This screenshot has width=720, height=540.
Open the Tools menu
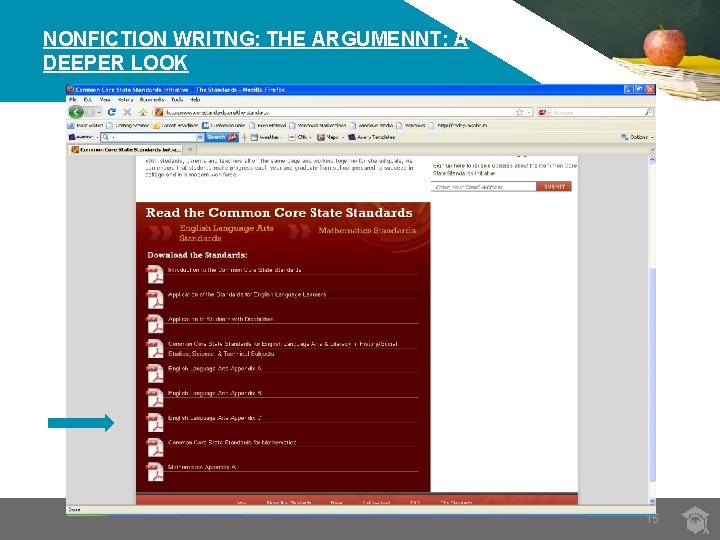tap(177, 100)
